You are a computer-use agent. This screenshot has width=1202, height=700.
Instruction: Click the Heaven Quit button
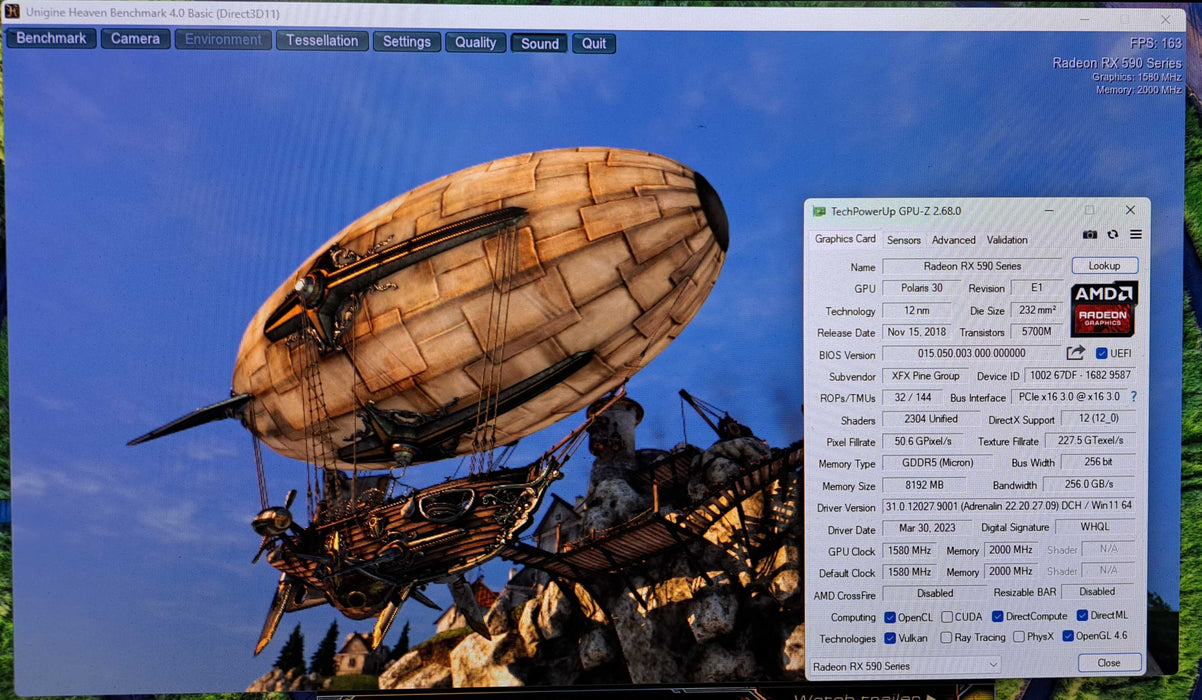coord(594,43)
